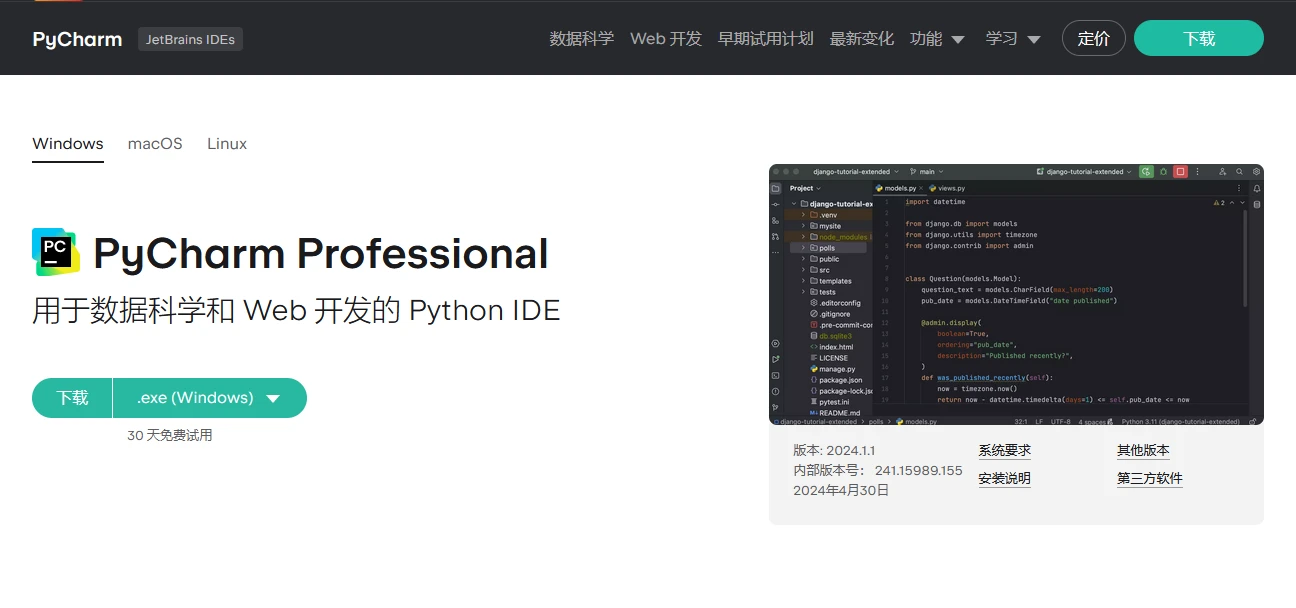Click the PyCharm PC product icon
Viewport: 1296px width, 608px height.
(x=56, y=252)
